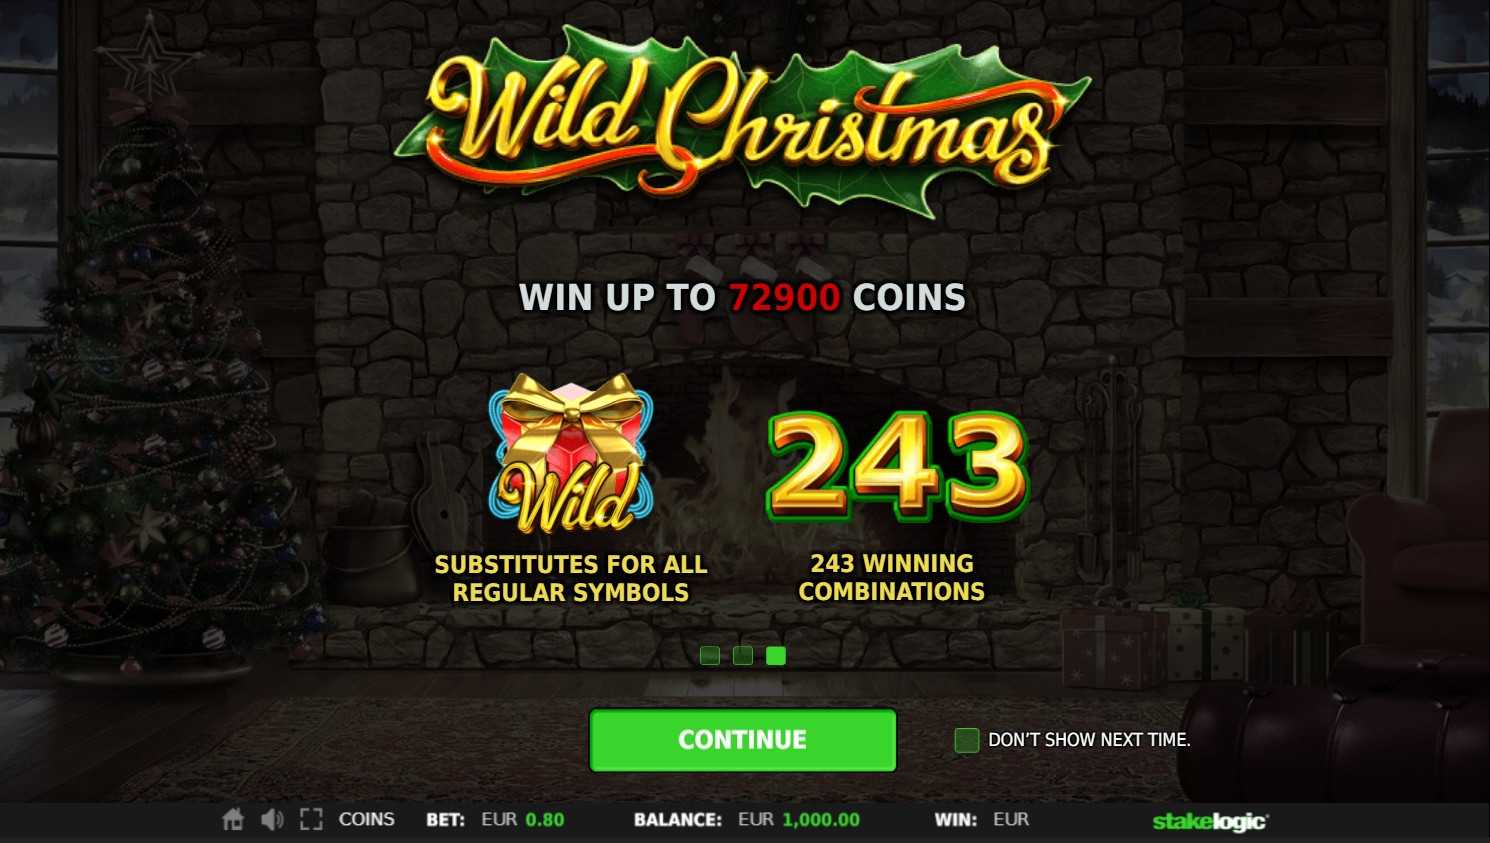The height and width of the screenshot is (843, 1490).
Task: Switch display to COINS mode
Action: point(366,819)
